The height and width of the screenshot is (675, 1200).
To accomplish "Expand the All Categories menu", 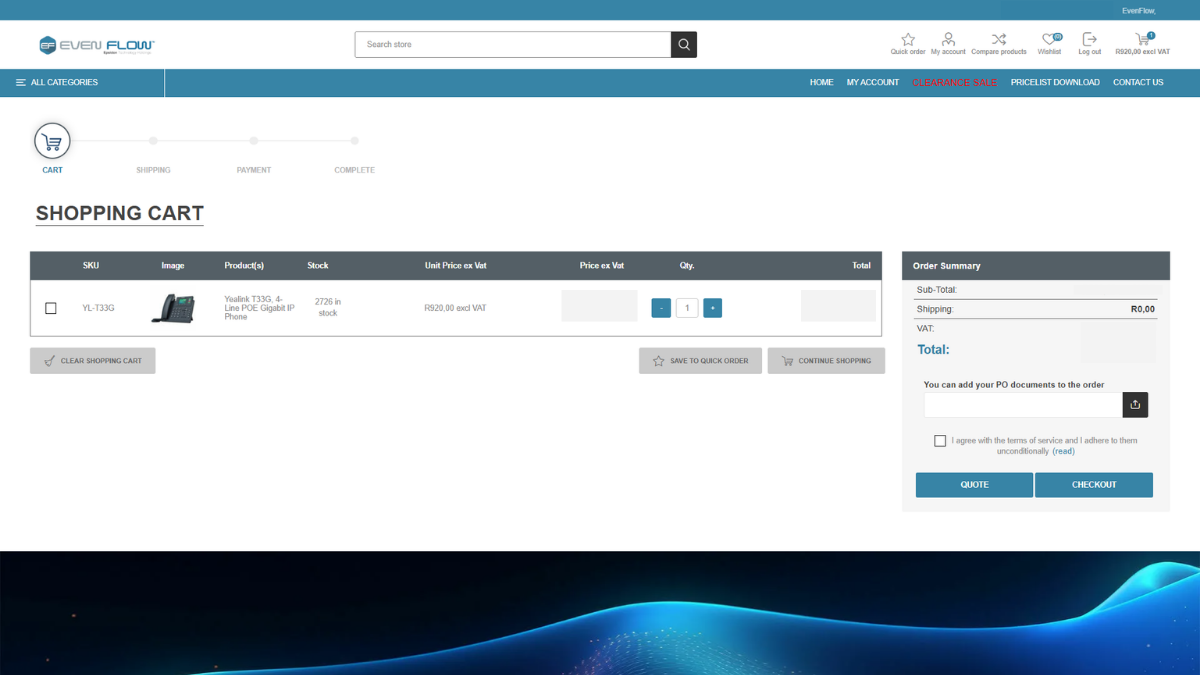I will [57, 82].
